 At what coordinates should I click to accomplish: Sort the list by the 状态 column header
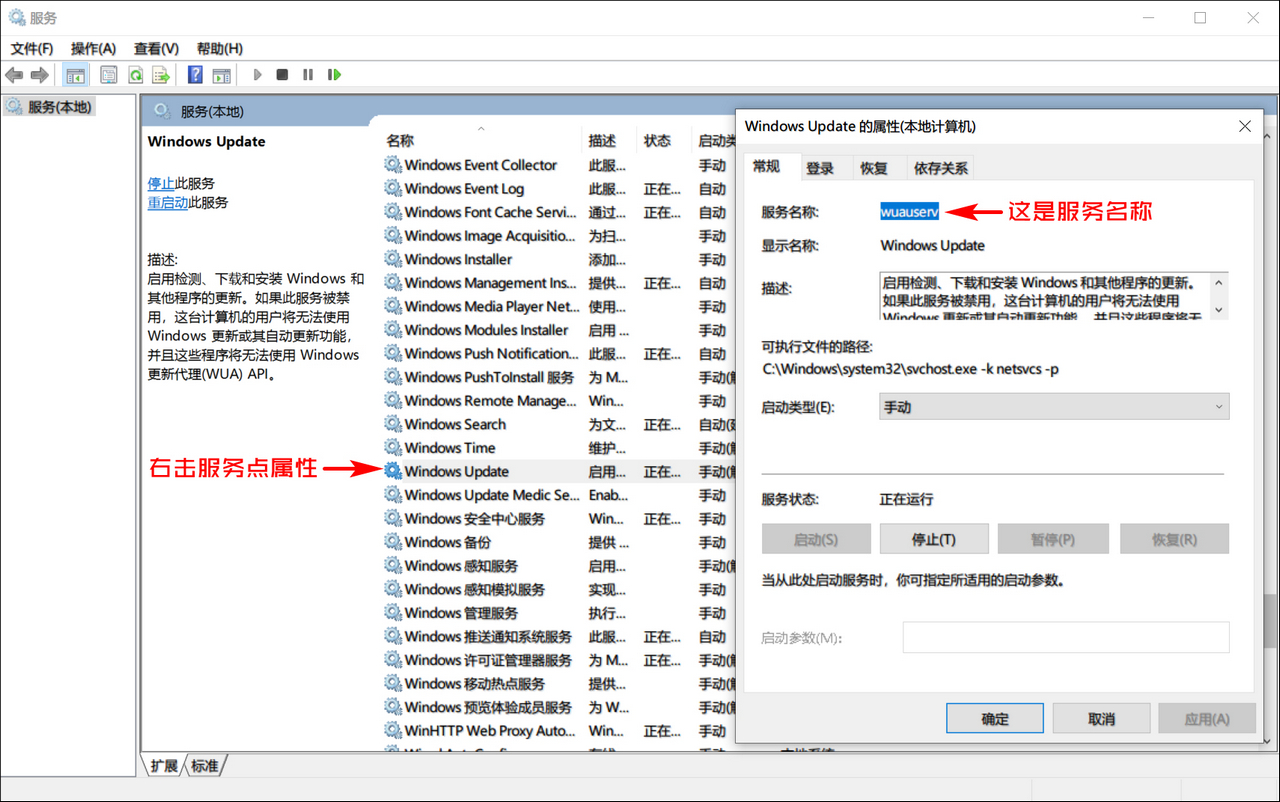tap(657, 141)
